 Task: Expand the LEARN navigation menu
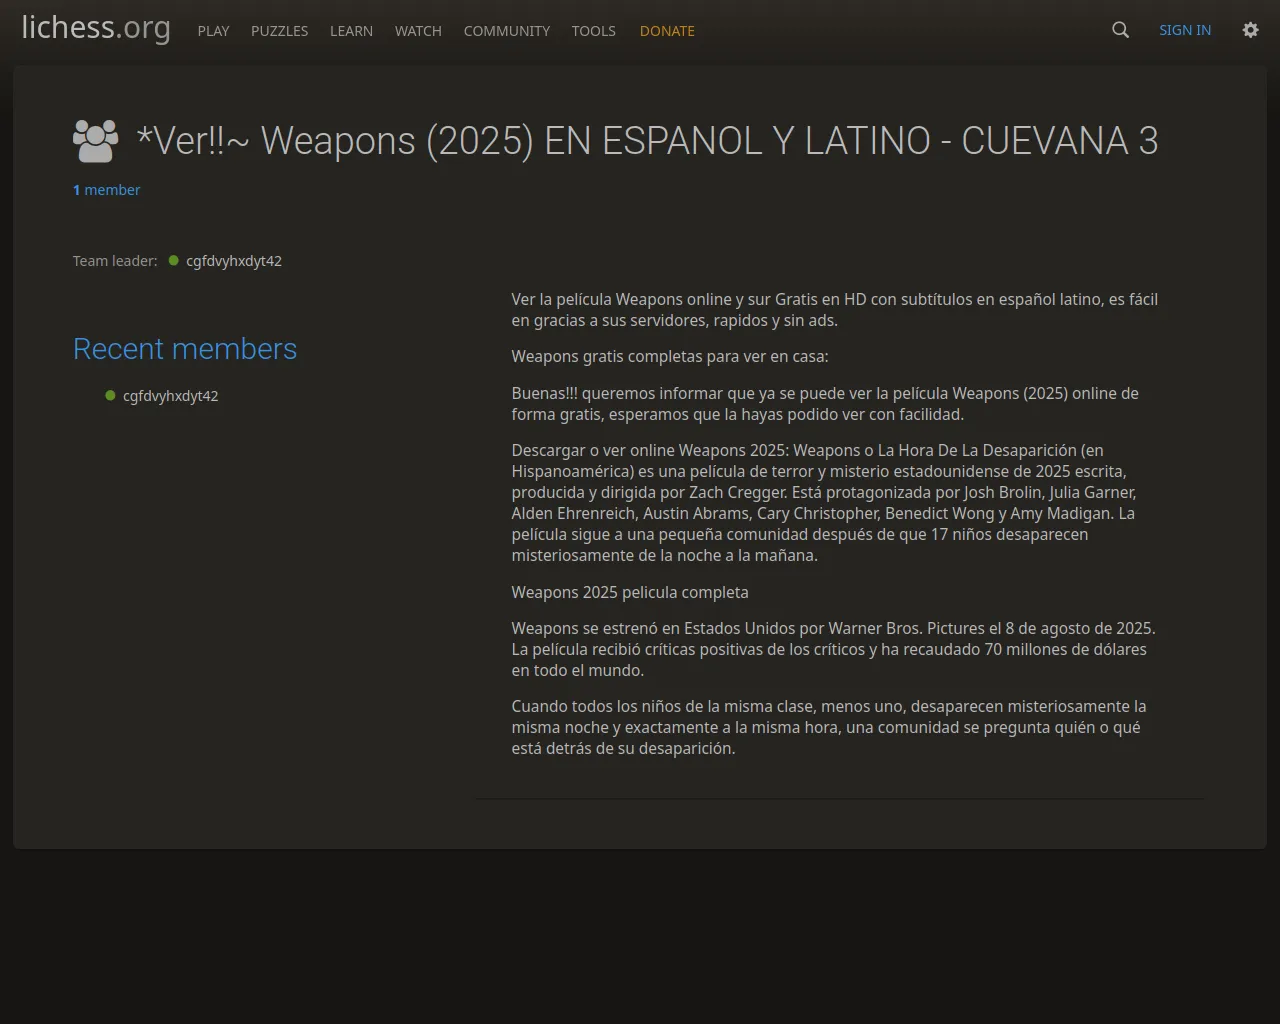[x=351, y=31]
